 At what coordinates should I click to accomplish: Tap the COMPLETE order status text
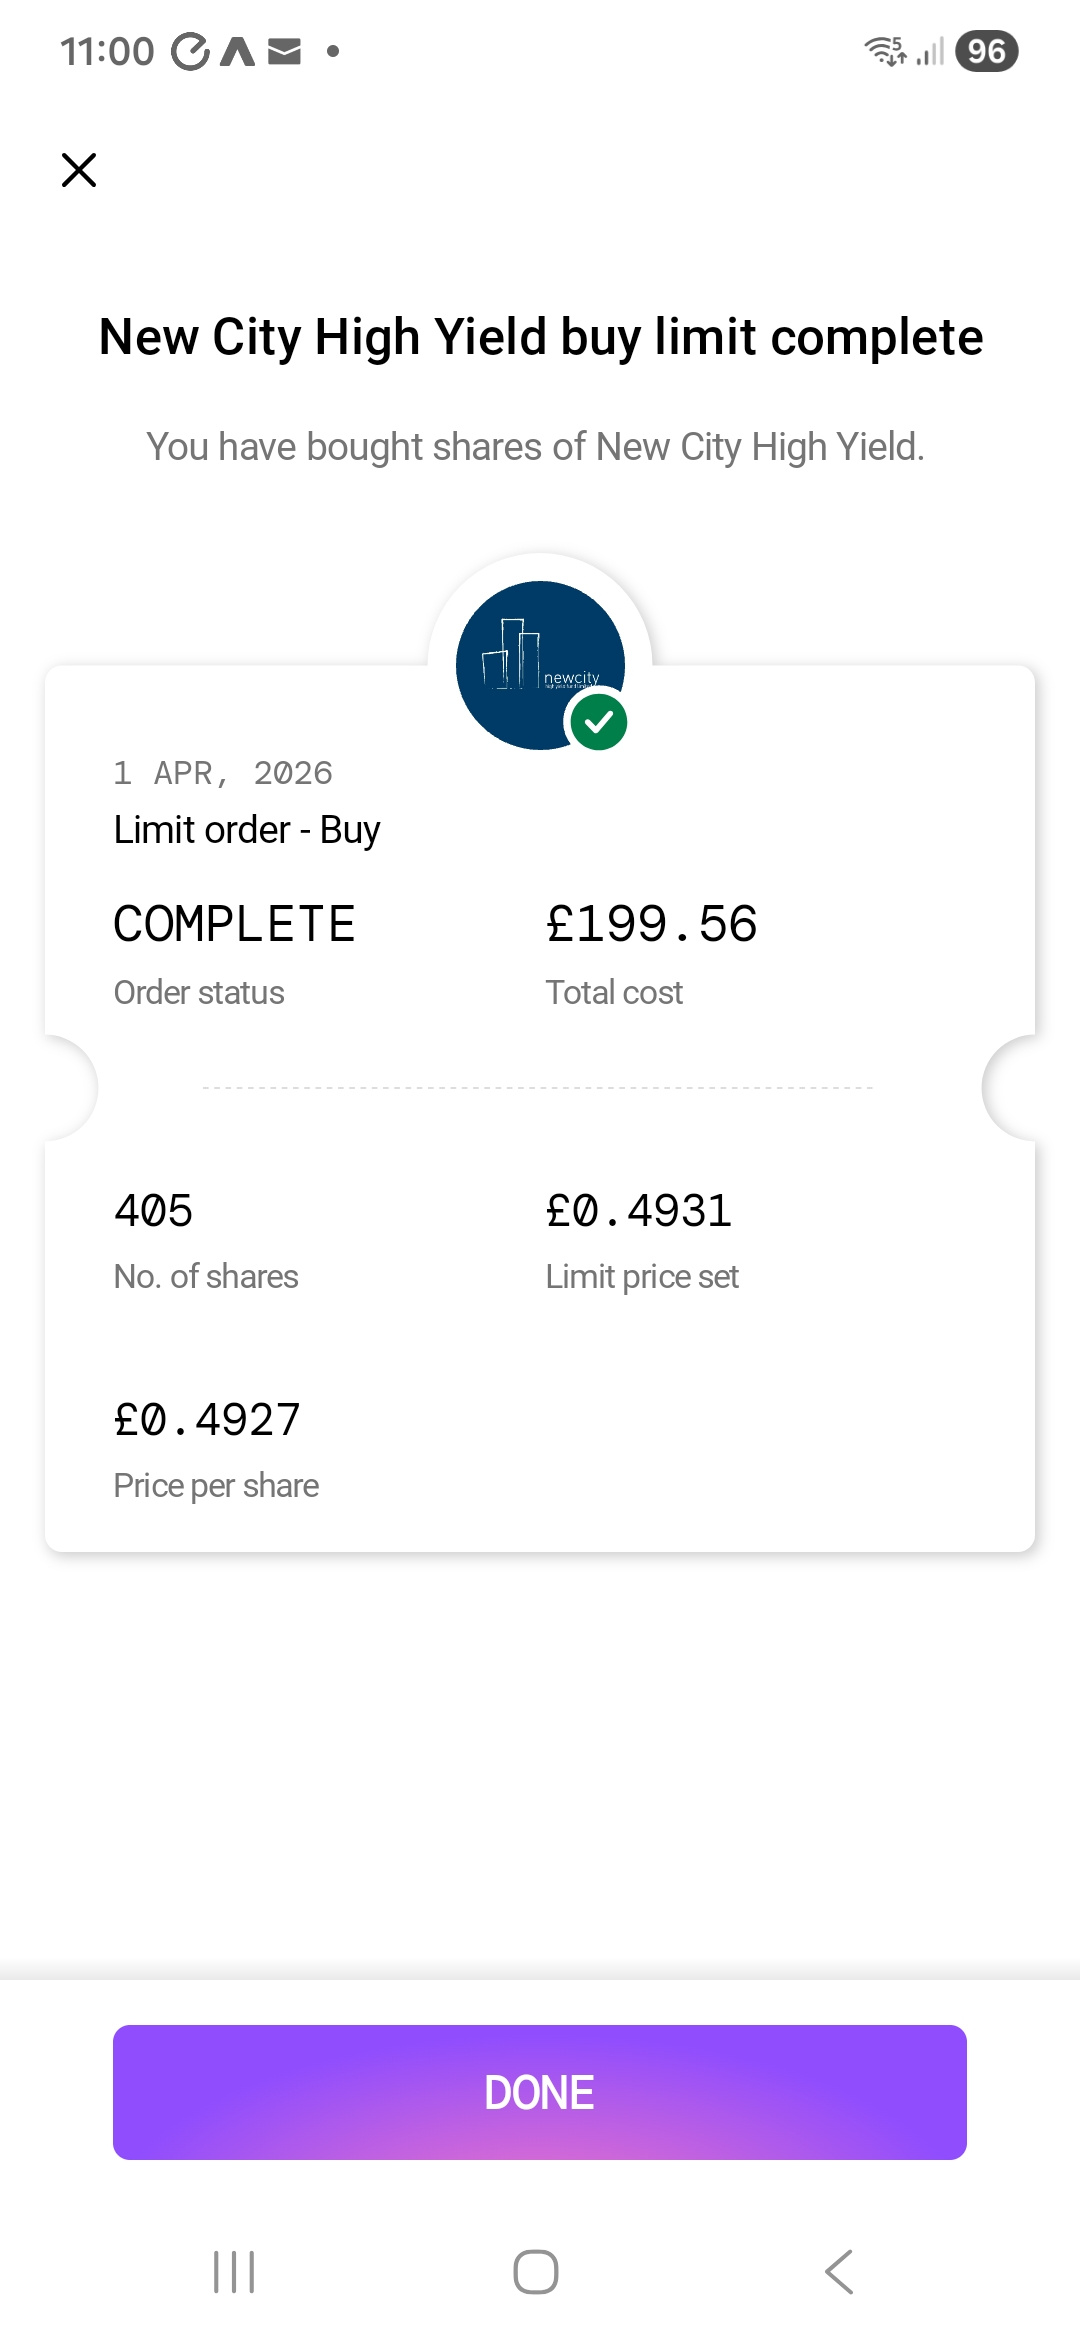point(234,924)
